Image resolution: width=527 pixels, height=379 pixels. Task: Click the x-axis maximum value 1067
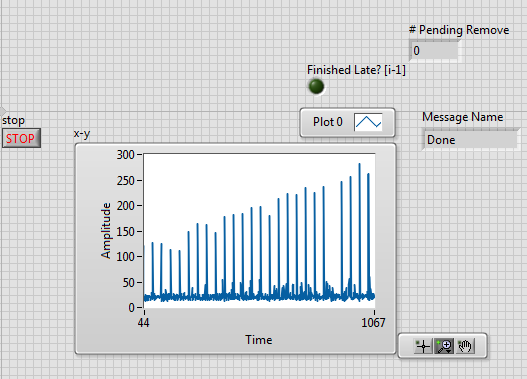(373, 323)
